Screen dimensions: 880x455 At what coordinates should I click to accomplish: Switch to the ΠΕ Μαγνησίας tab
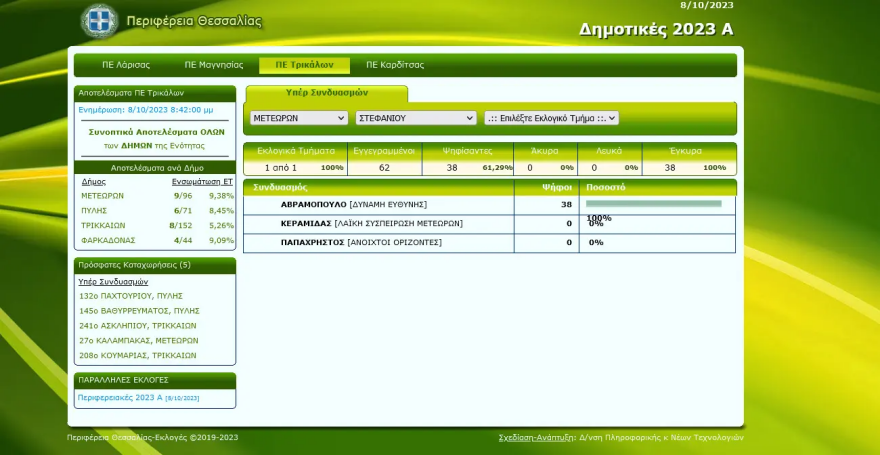click(213, 65)
